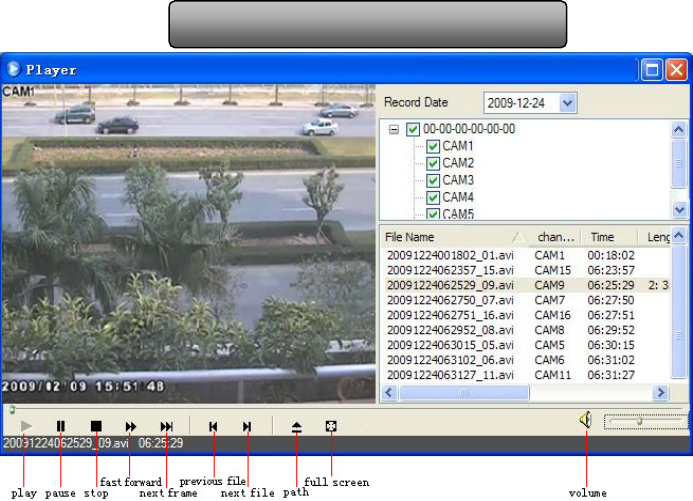693x501 pixels.
Task: Open the Record Date dropdown
Action: [x=567, y=103]
